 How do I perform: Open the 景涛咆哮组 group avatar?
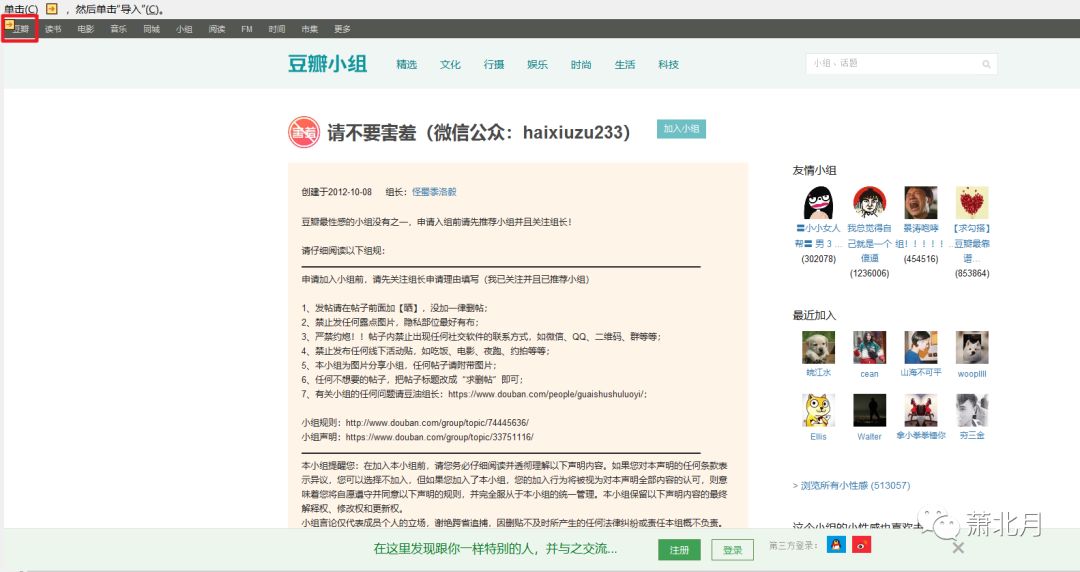point(921,203)
